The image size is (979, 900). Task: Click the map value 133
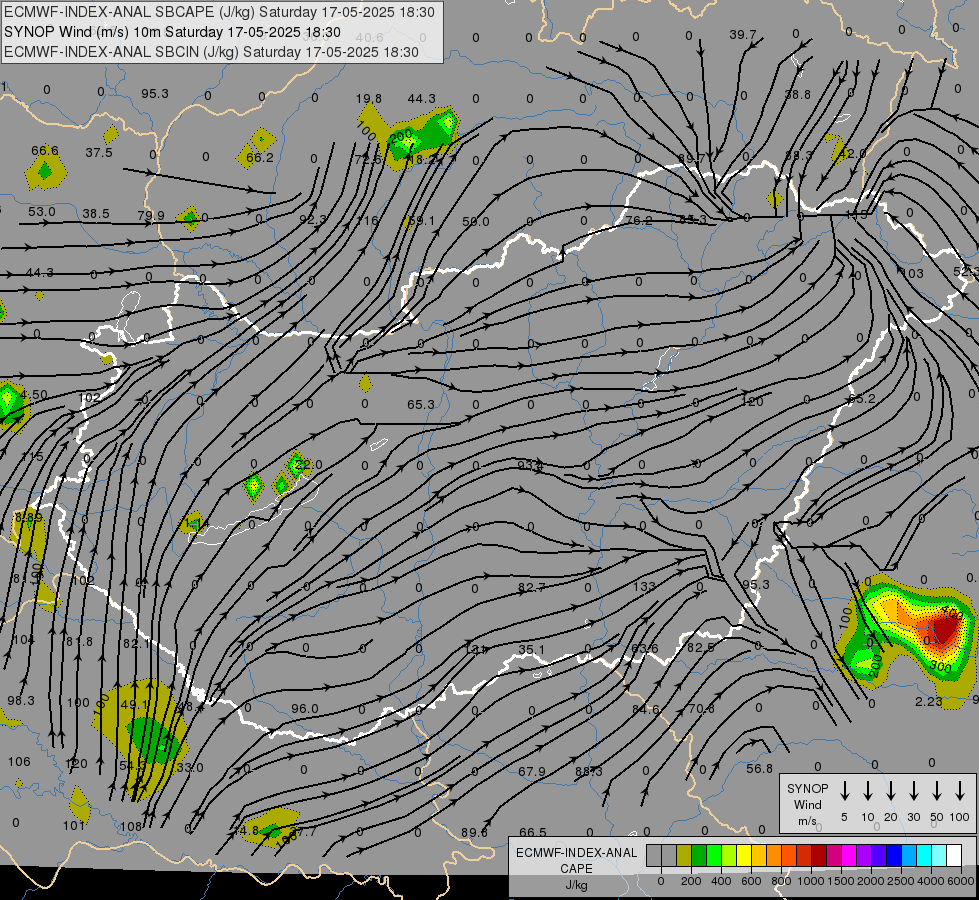click(644, 586)
